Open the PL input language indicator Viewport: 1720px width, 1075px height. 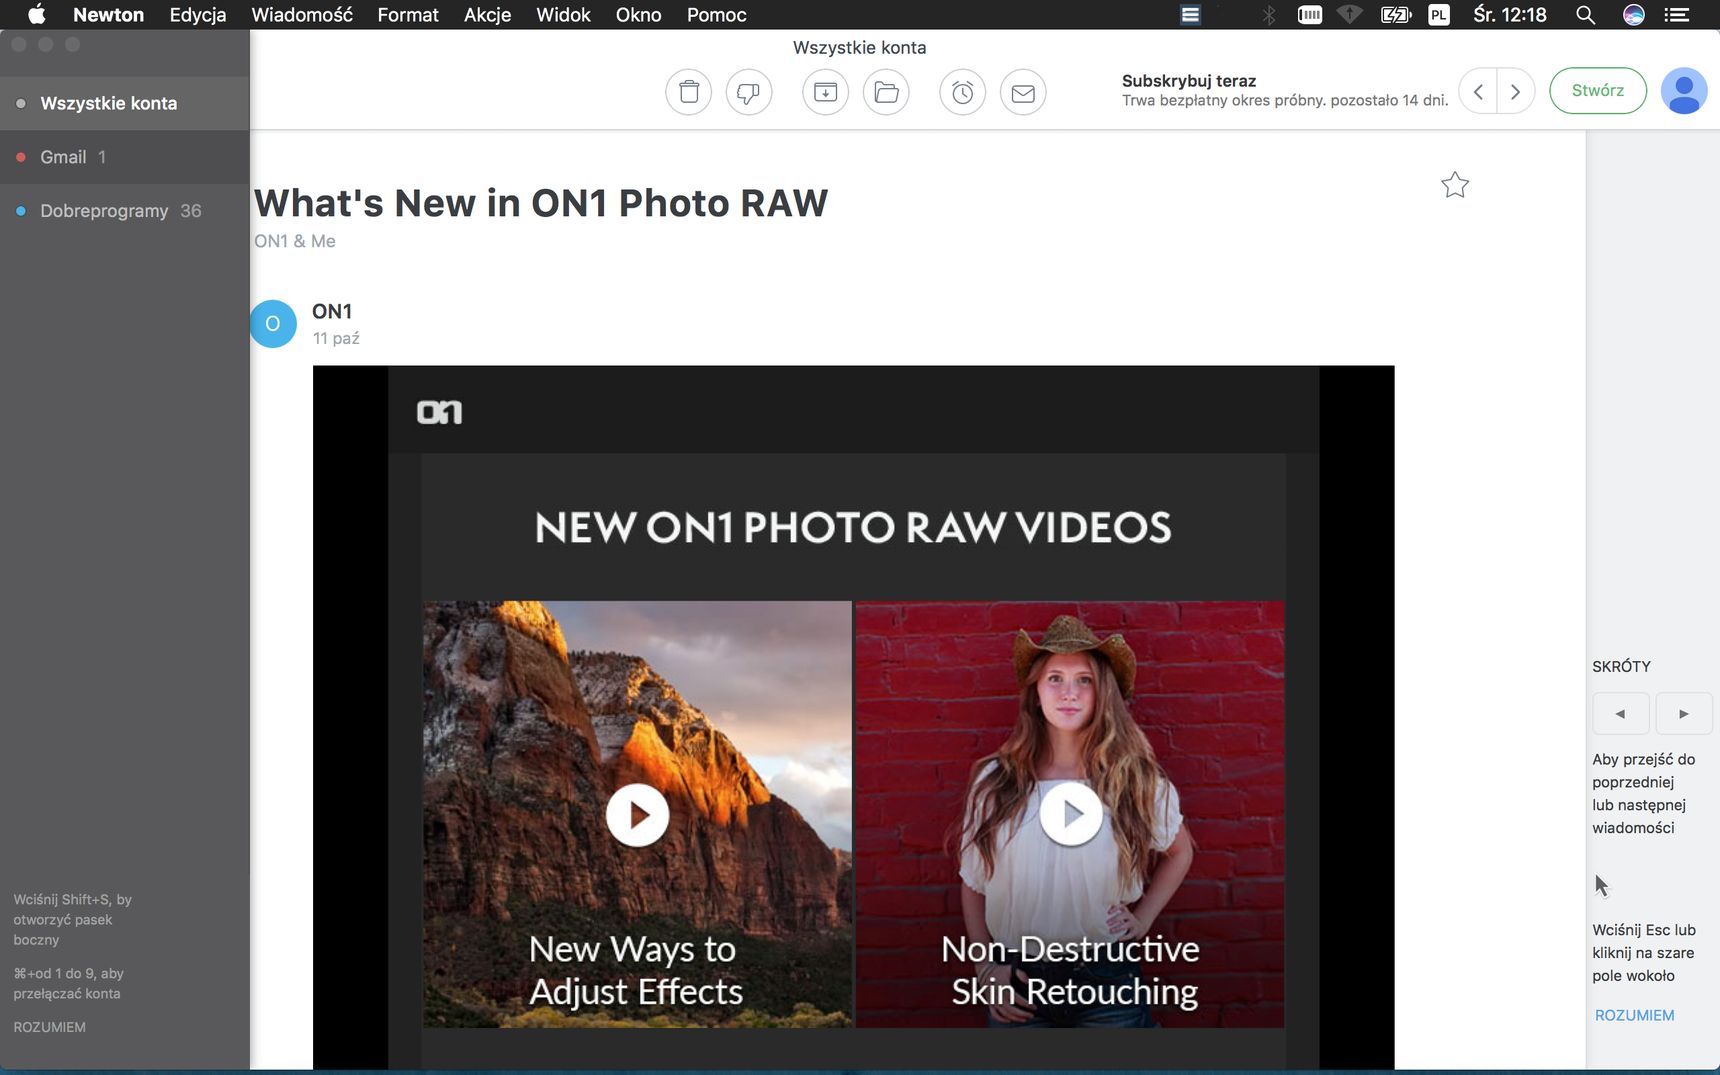[x=1439, y=15]
